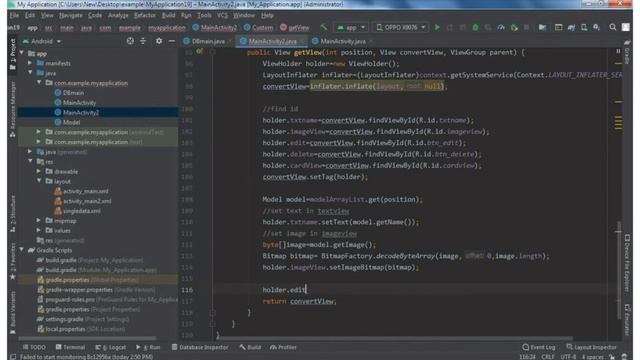Click the collapse-all icon in Project panel
The width and height of the screenshot is (640, 360).
[143, 41]
